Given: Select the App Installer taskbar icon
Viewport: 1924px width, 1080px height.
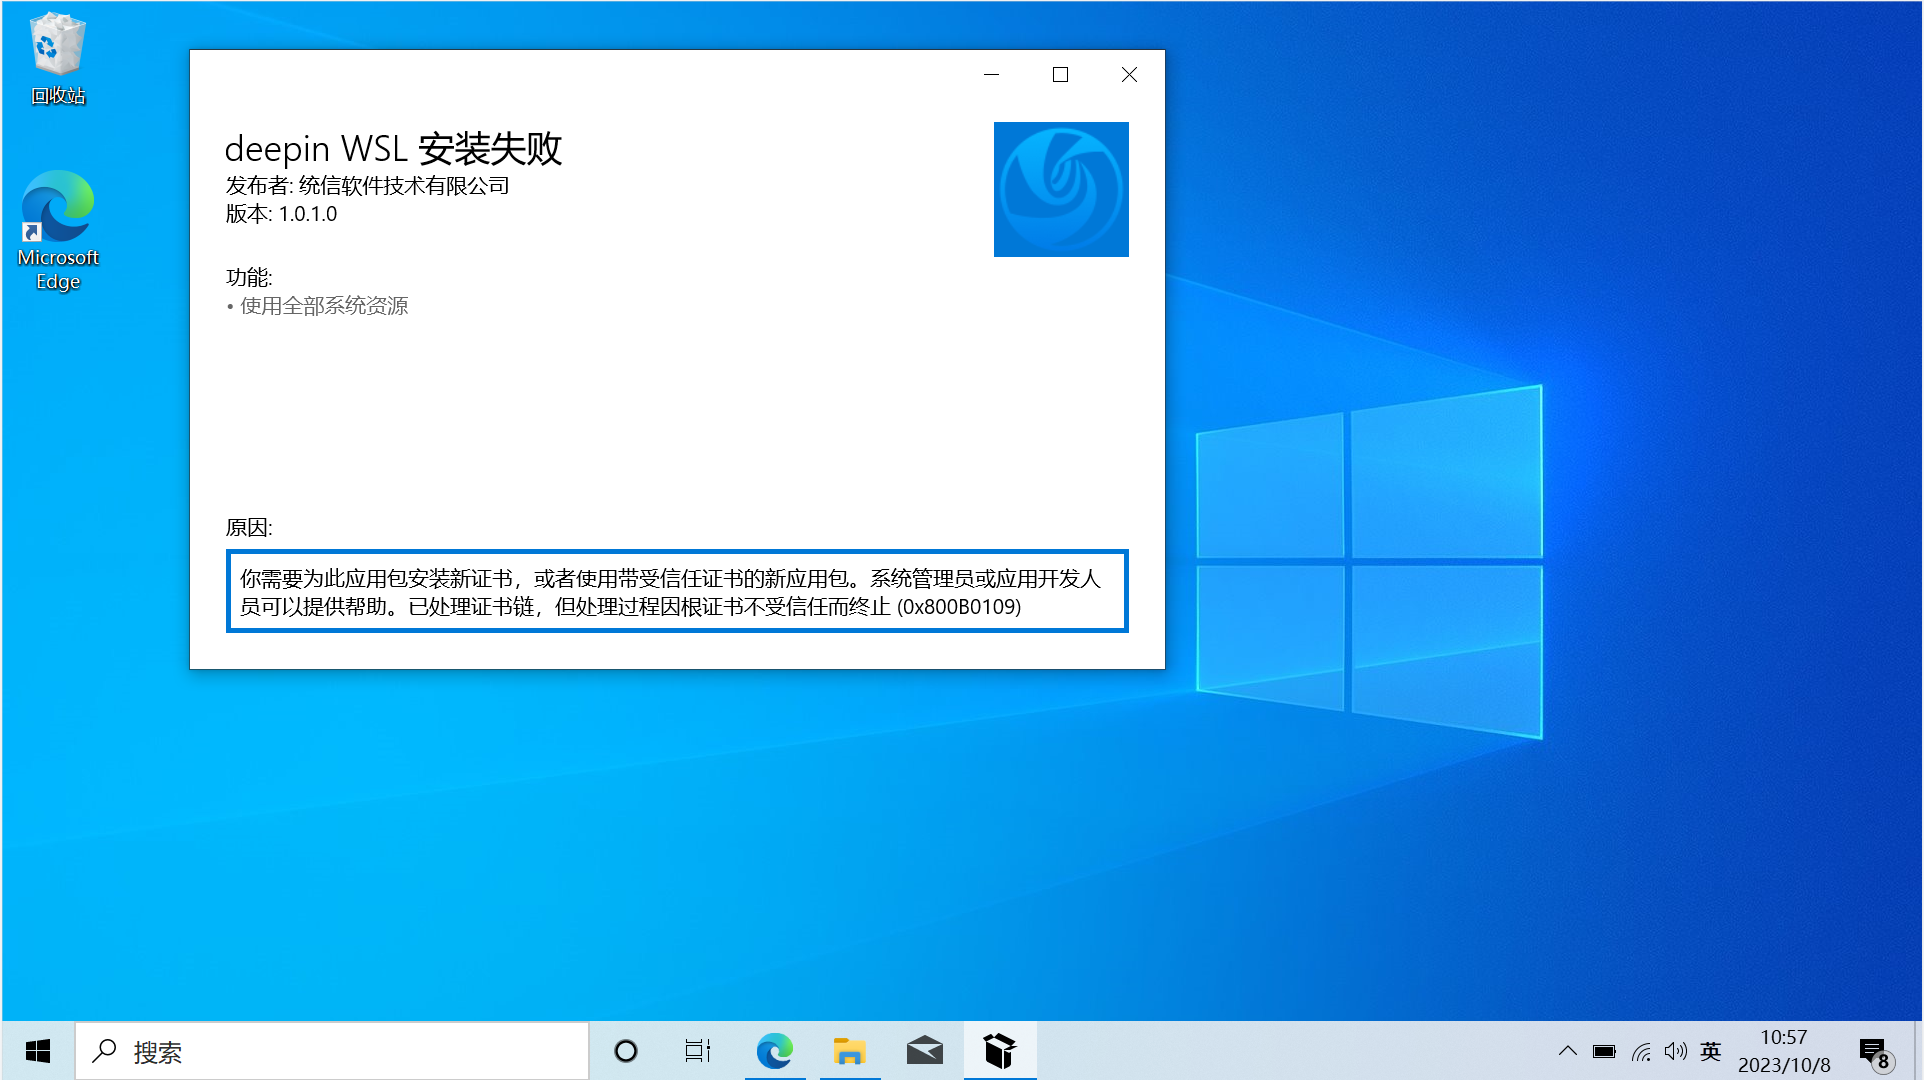Looking at the screenshot, I should [x=999, y=1051].
